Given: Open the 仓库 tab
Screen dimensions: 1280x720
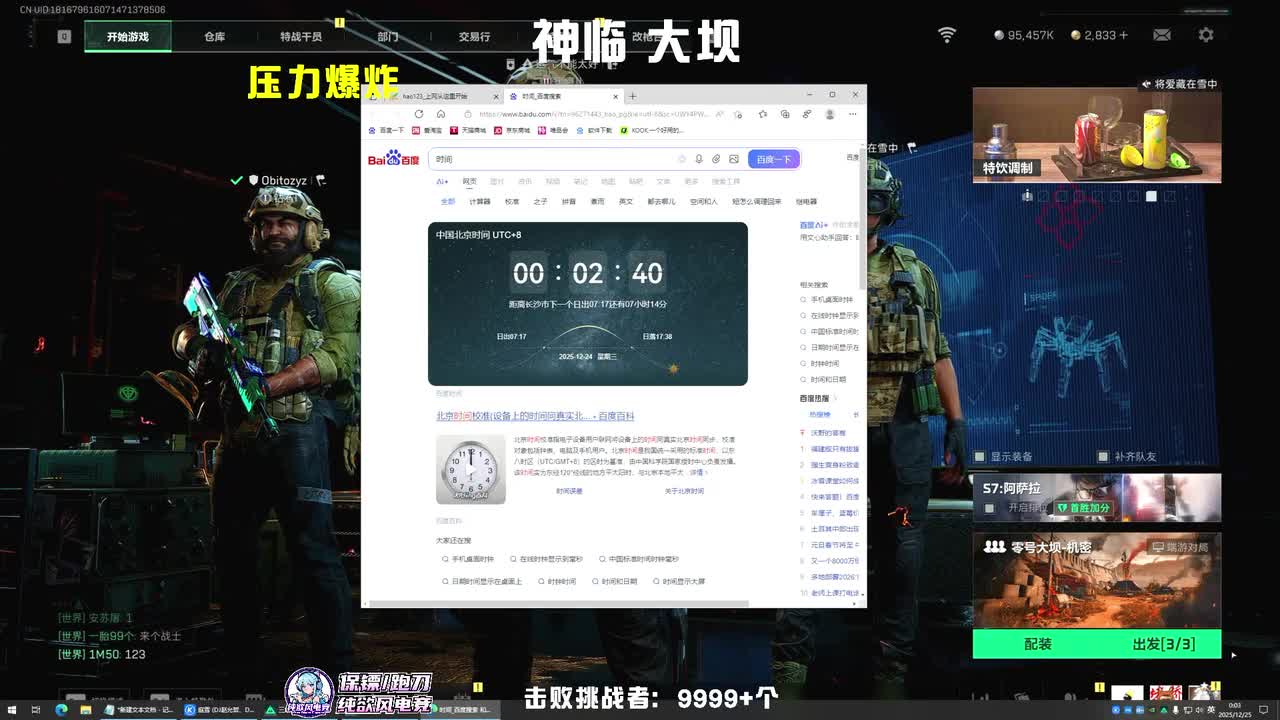Looking at the screenshot, I should tap(214, 36).
